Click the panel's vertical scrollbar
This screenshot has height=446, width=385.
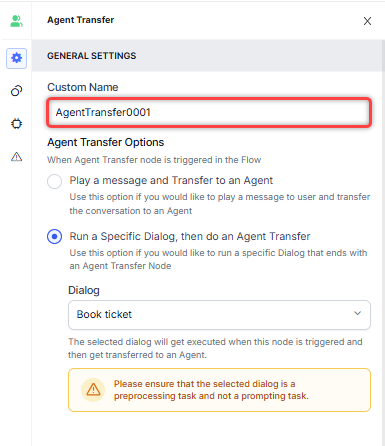(383, 233)
